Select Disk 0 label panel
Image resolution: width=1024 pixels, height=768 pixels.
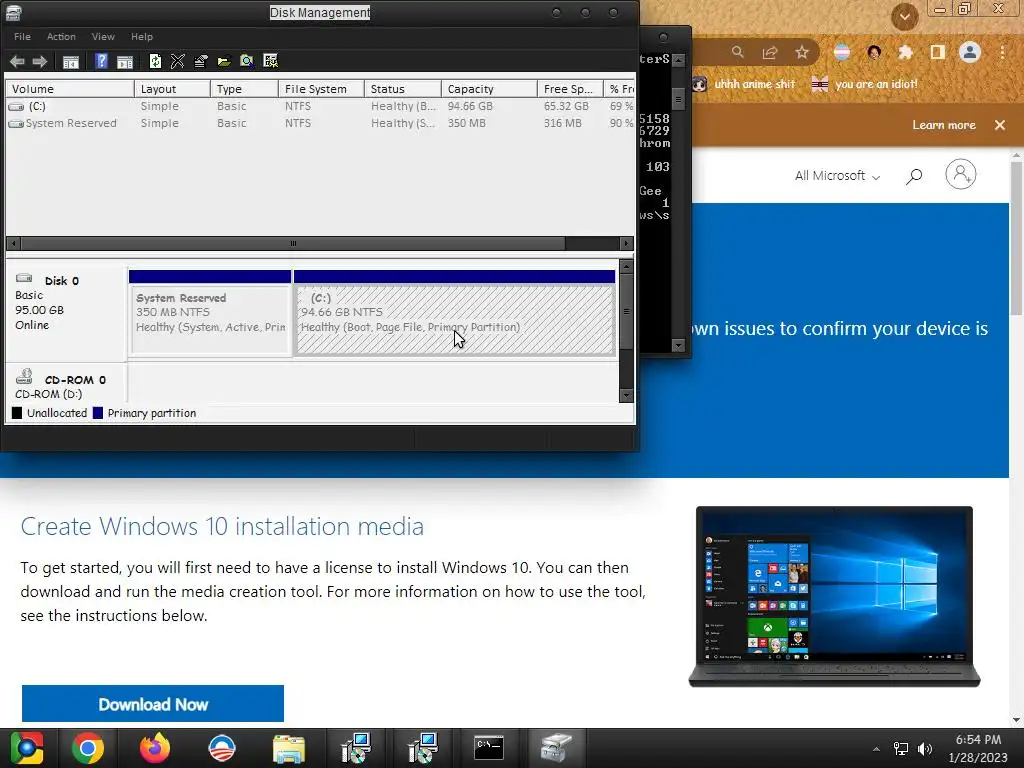66,312
